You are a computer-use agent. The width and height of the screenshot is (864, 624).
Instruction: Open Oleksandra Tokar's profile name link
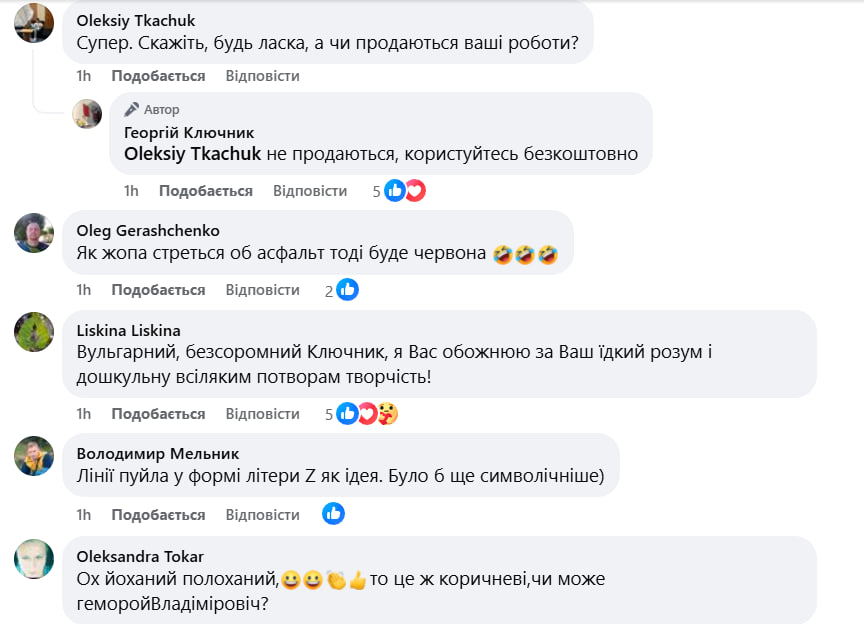(x=139, y=556)
